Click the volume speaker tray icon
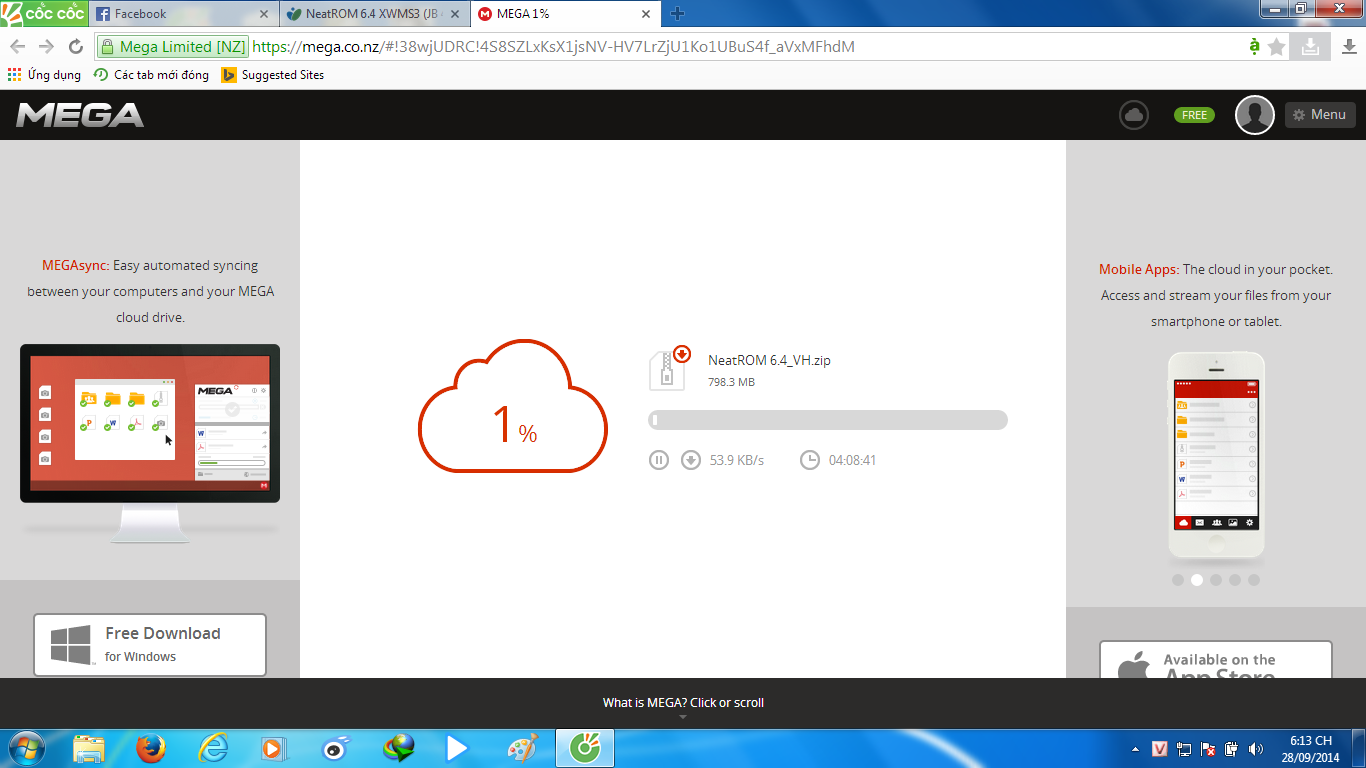Image resolution: width=1366 pixels, height=768 pixels. point(1255,748)
